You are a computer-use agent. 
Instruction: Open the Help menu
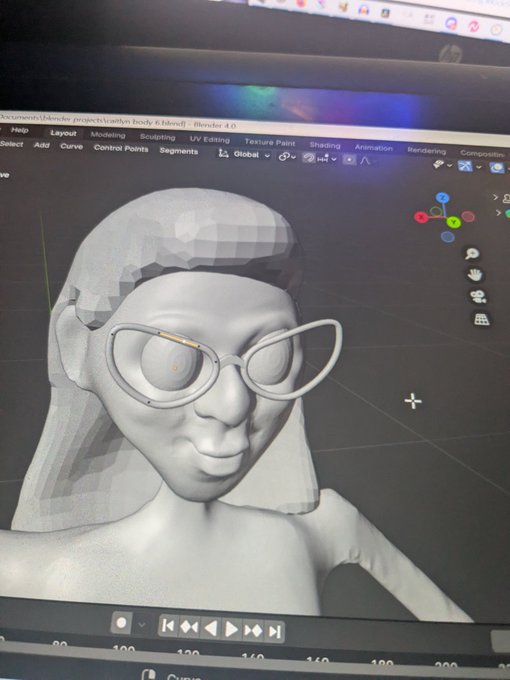tap(20, 130)
